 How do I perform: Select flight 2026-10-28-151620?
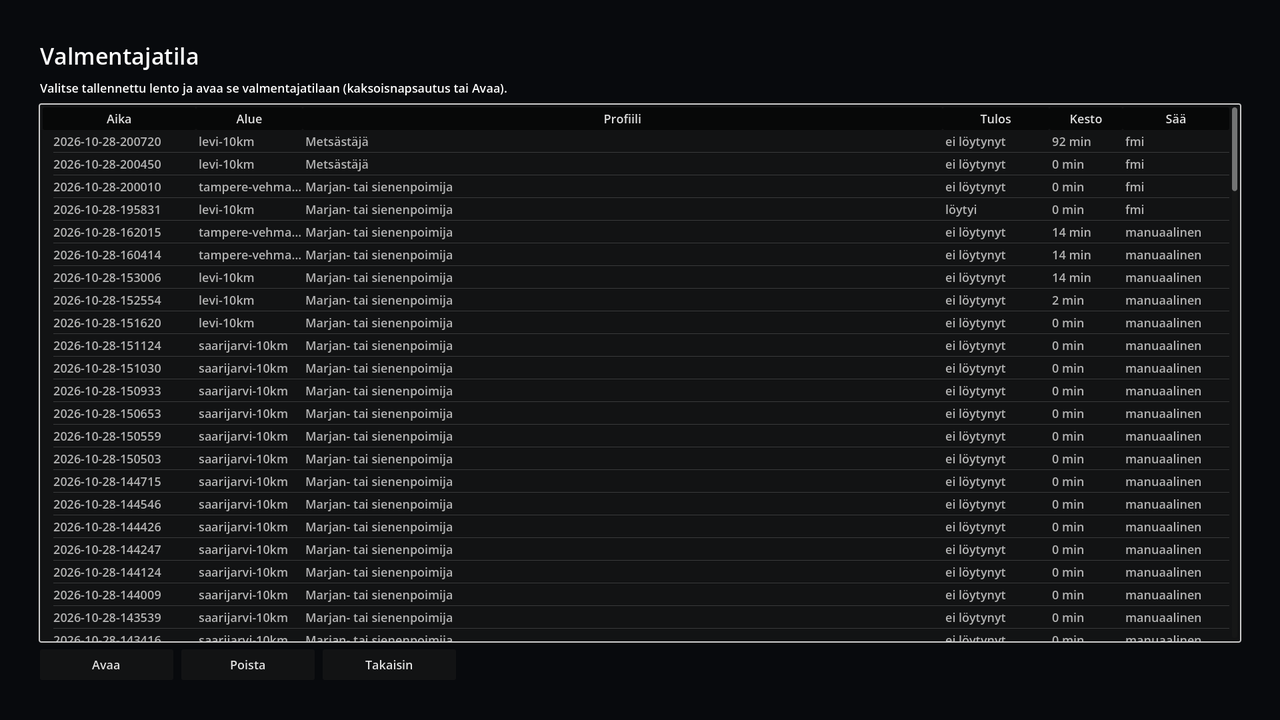click(641, 323)
